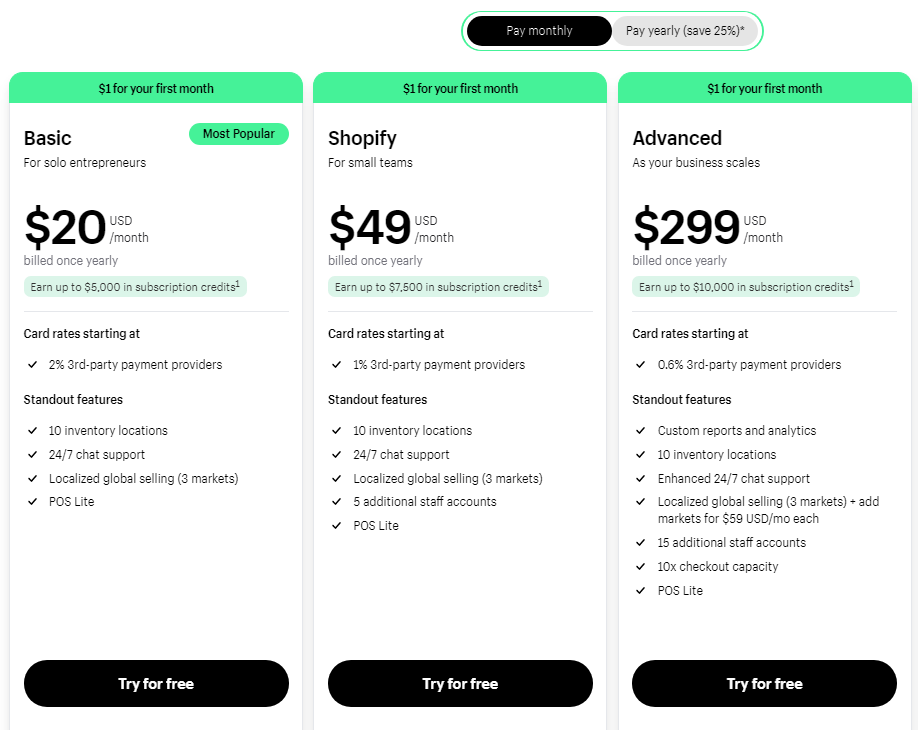Click the Most Popular badge on Basic
The width and height of the screenshot is (918, 730).
tap(239, 134)
